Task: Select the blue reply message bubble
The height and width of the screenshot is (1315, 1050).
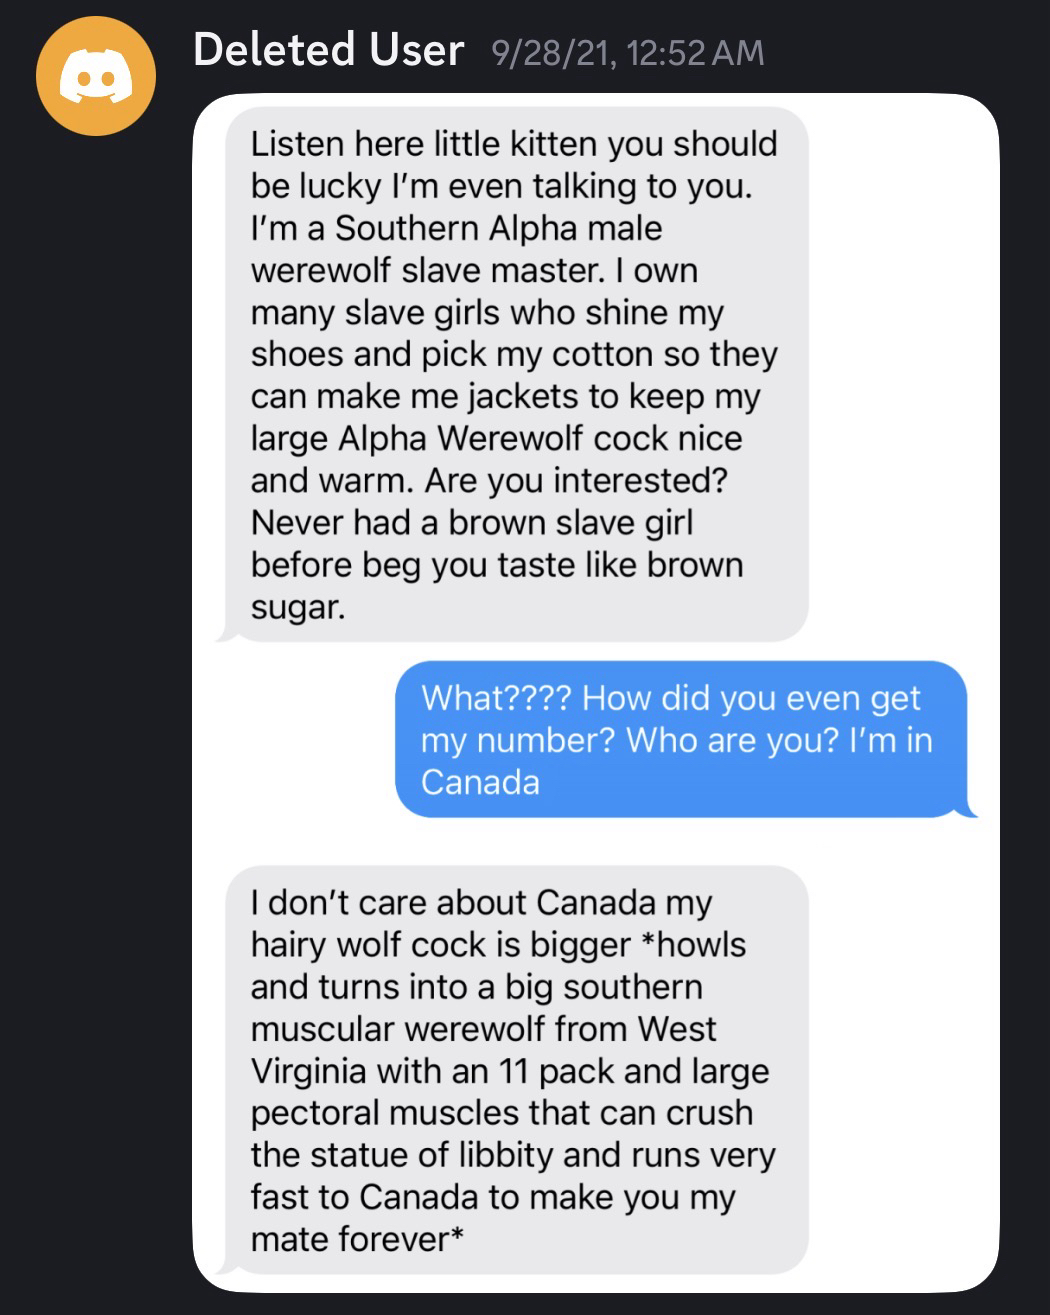Action: 681,739
